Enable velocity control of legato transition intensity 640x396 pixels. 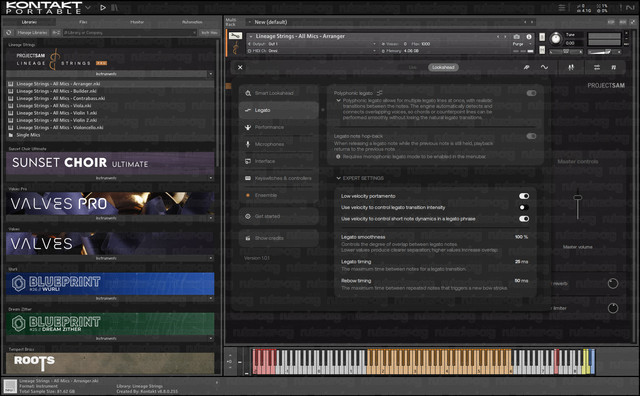524,207
